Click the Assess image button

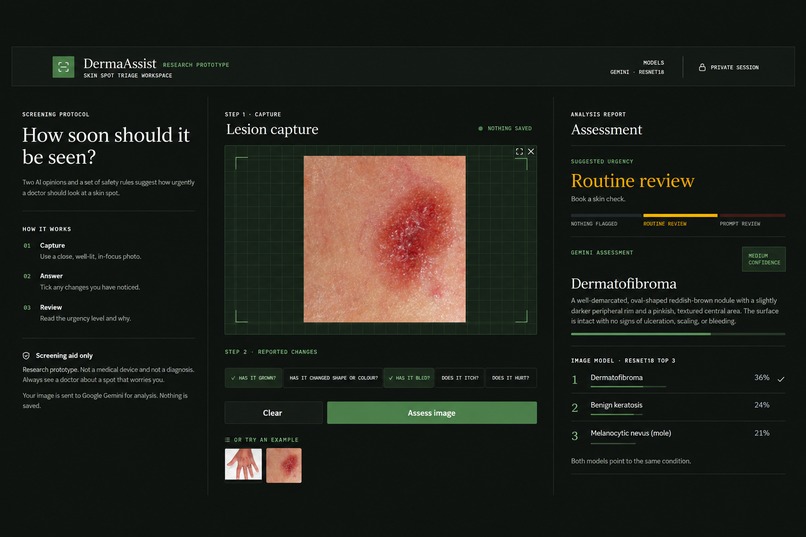pos(432,413)
